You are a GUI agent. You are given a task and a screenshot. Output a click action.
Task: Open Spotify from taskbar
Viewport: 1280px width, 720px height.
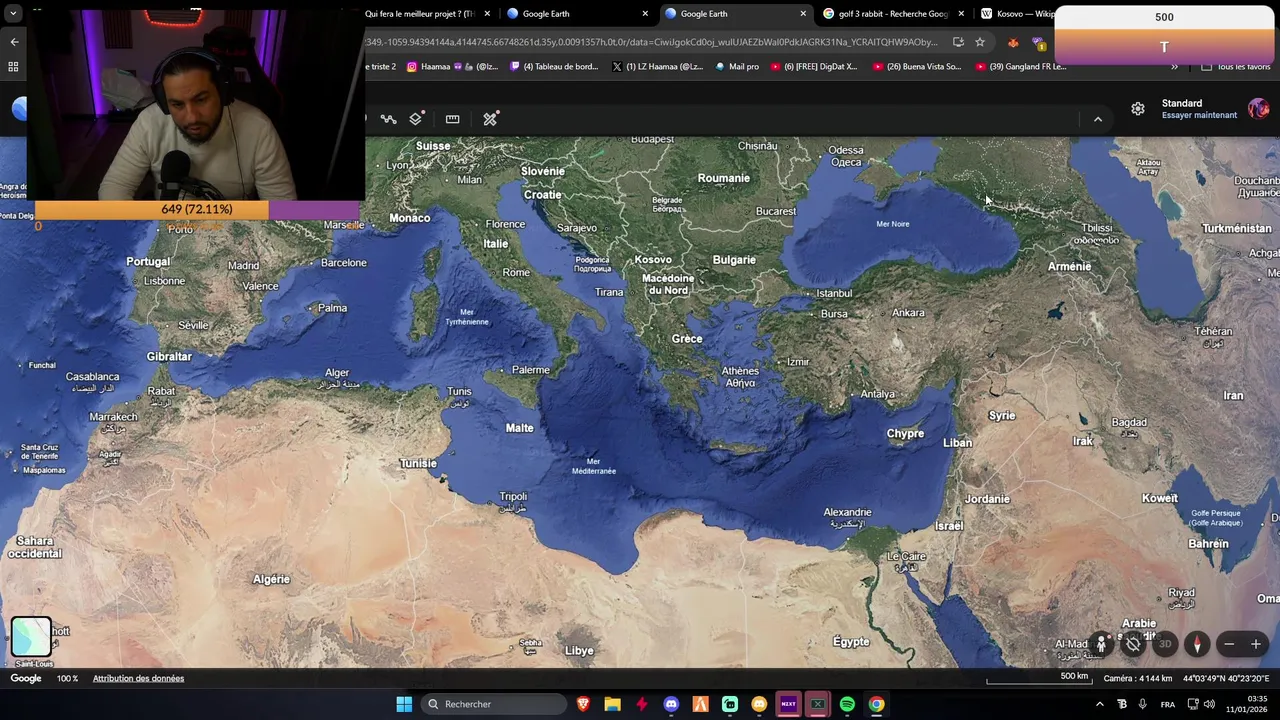pos(847,704)
